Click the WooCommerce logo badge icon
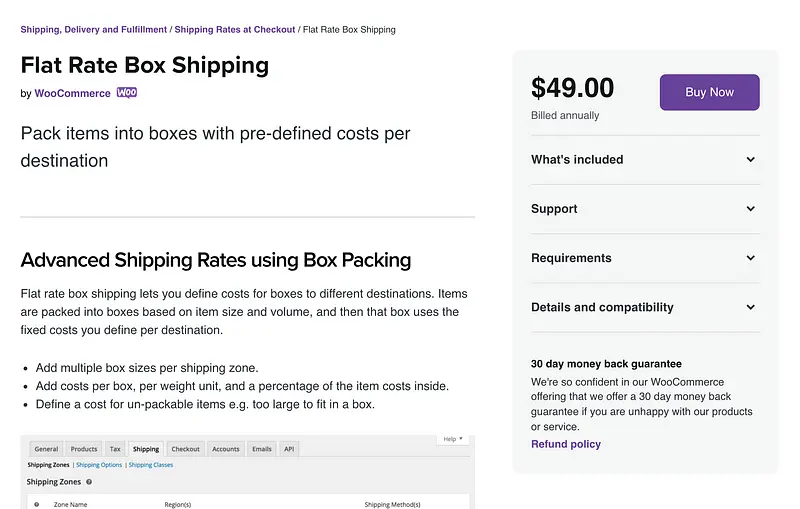Viewport: 800px width, 509px height. click(x=127, y=93)
